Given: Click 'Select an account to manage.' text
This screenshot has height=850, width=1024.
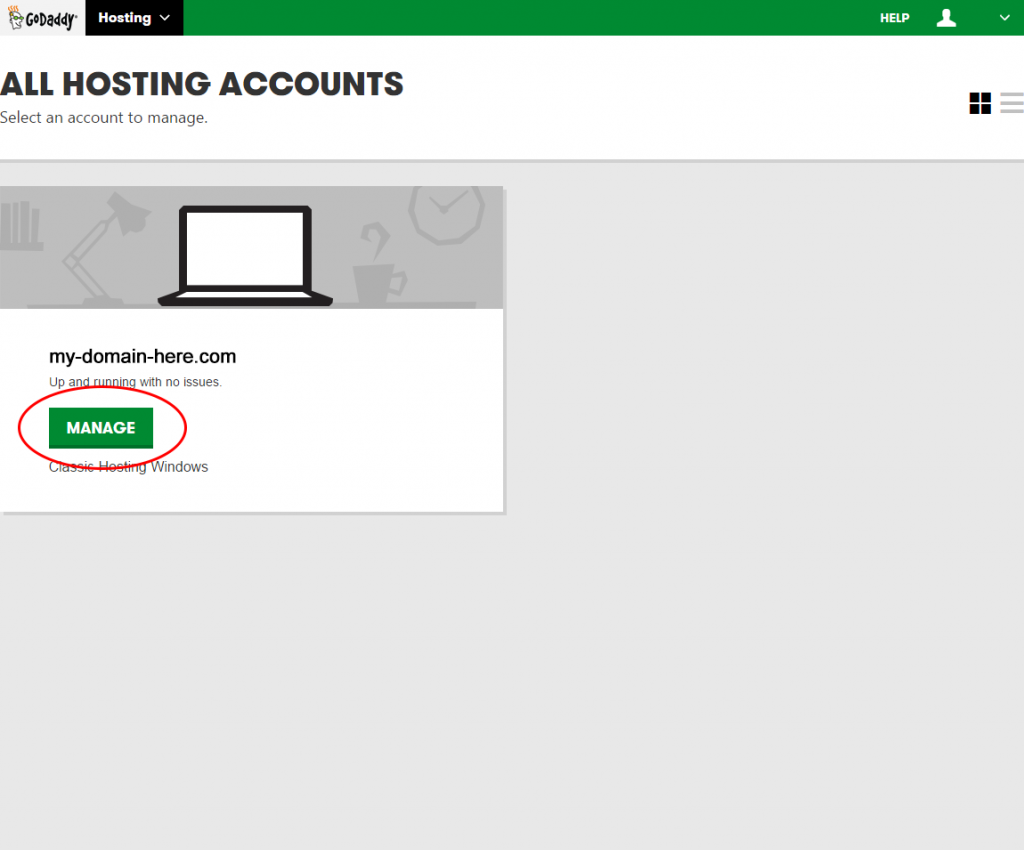Looking at the screenshot, I should 104,118.
